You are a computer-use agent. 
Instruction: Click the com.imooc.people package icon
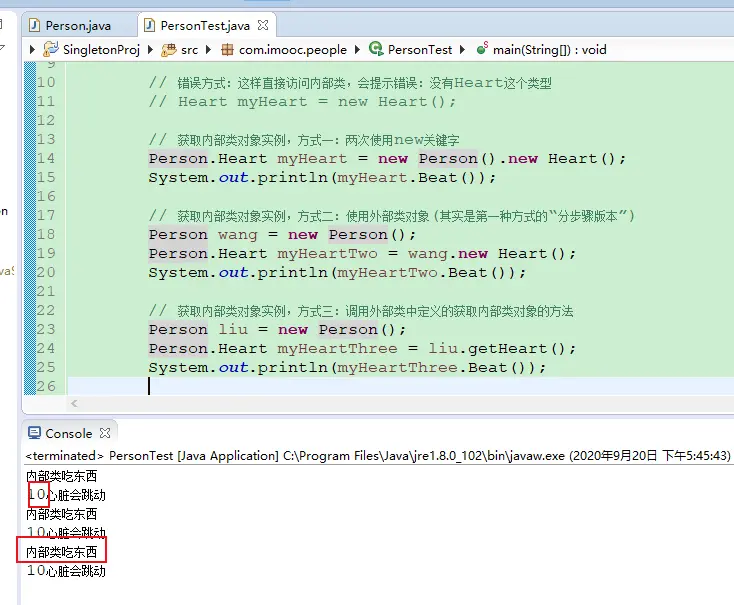[227, 49]
